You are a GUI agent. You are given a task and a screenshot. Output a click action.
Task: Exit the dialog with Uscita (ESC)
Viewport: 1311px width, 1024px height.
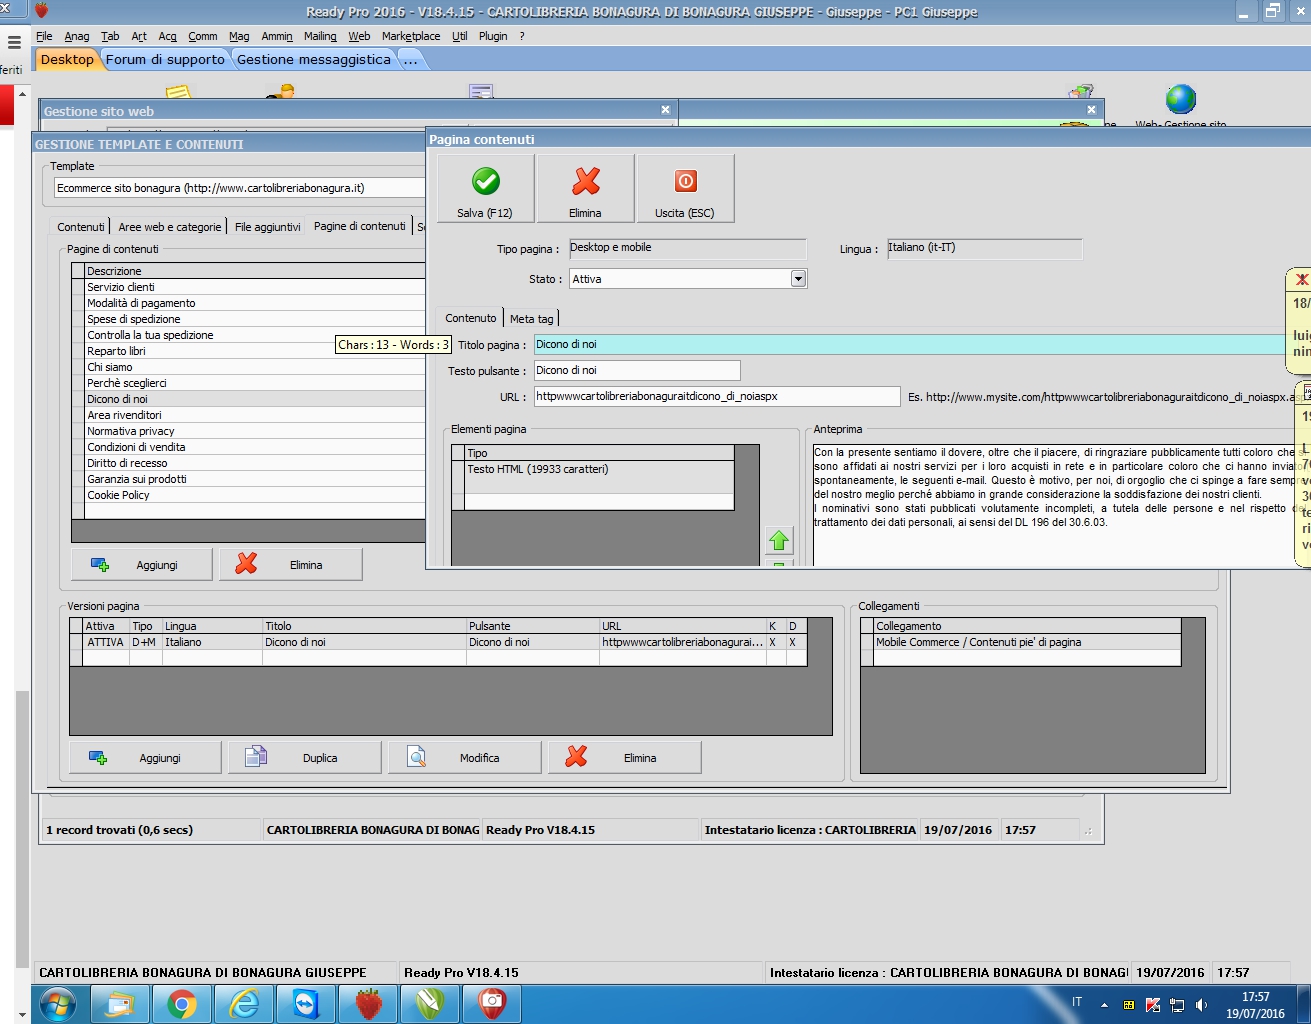point(685,188)
